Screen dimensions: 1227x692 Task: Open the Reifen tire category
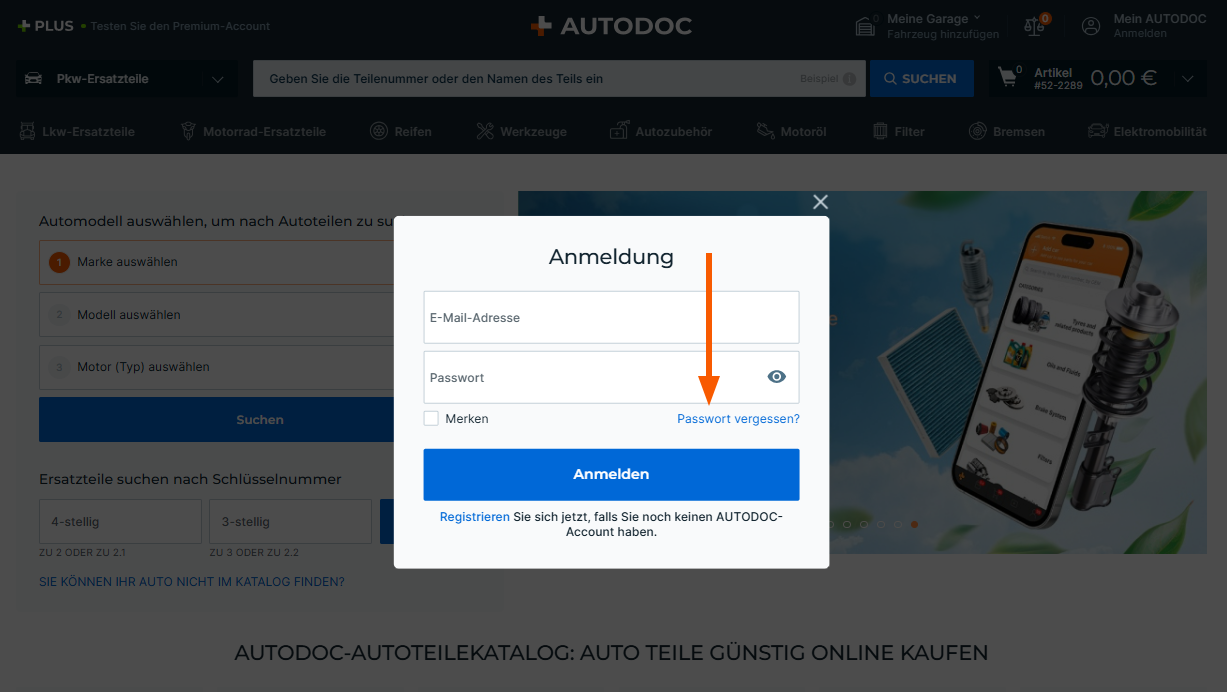(x=379, y=131)
